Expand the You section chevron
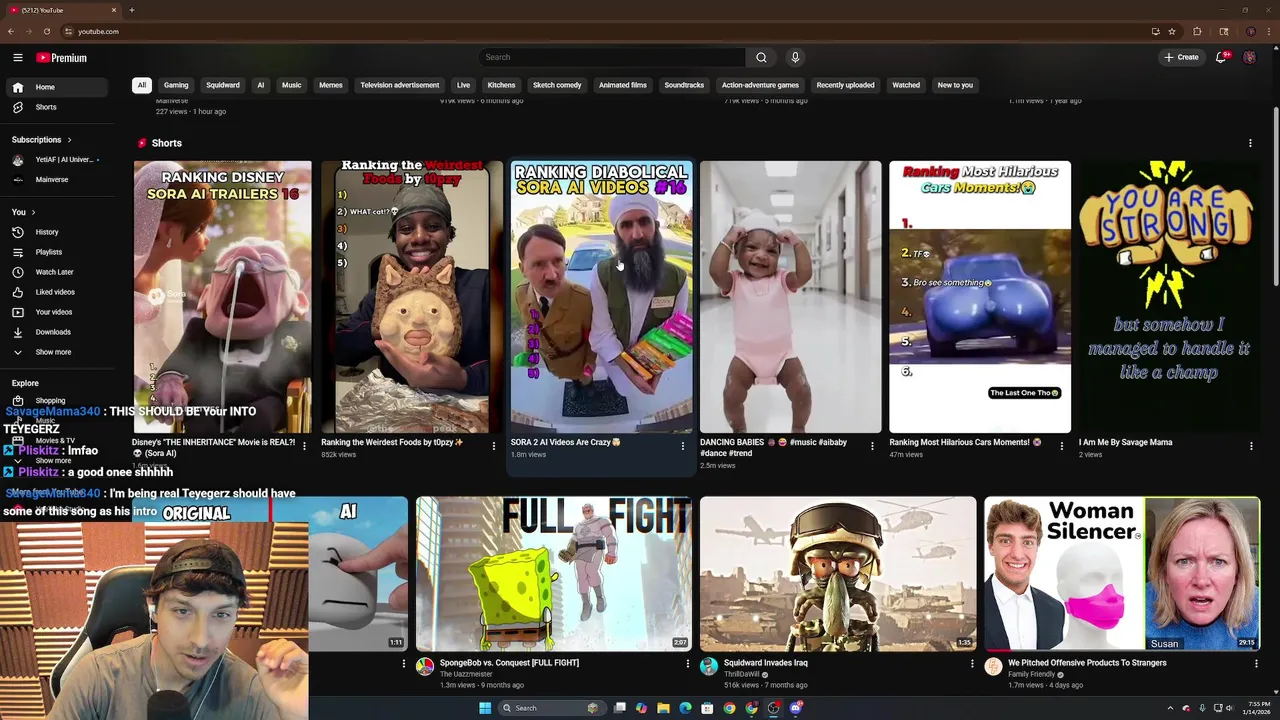 33,212
